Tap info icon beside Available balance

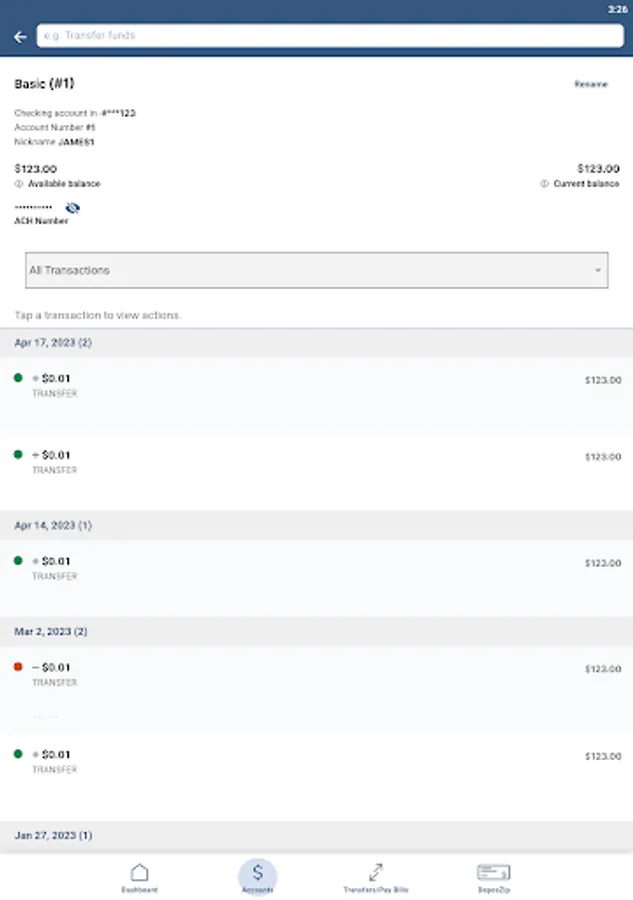[x=19, y=184]
